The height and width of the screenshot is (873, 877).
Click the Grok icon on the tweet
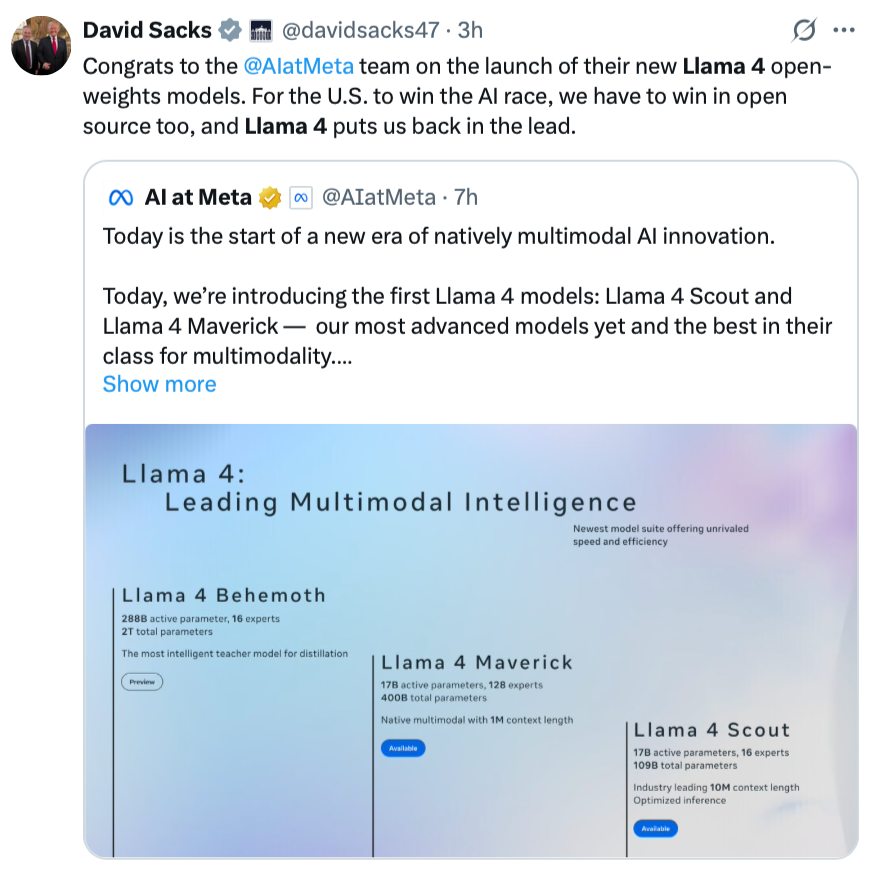803,30
